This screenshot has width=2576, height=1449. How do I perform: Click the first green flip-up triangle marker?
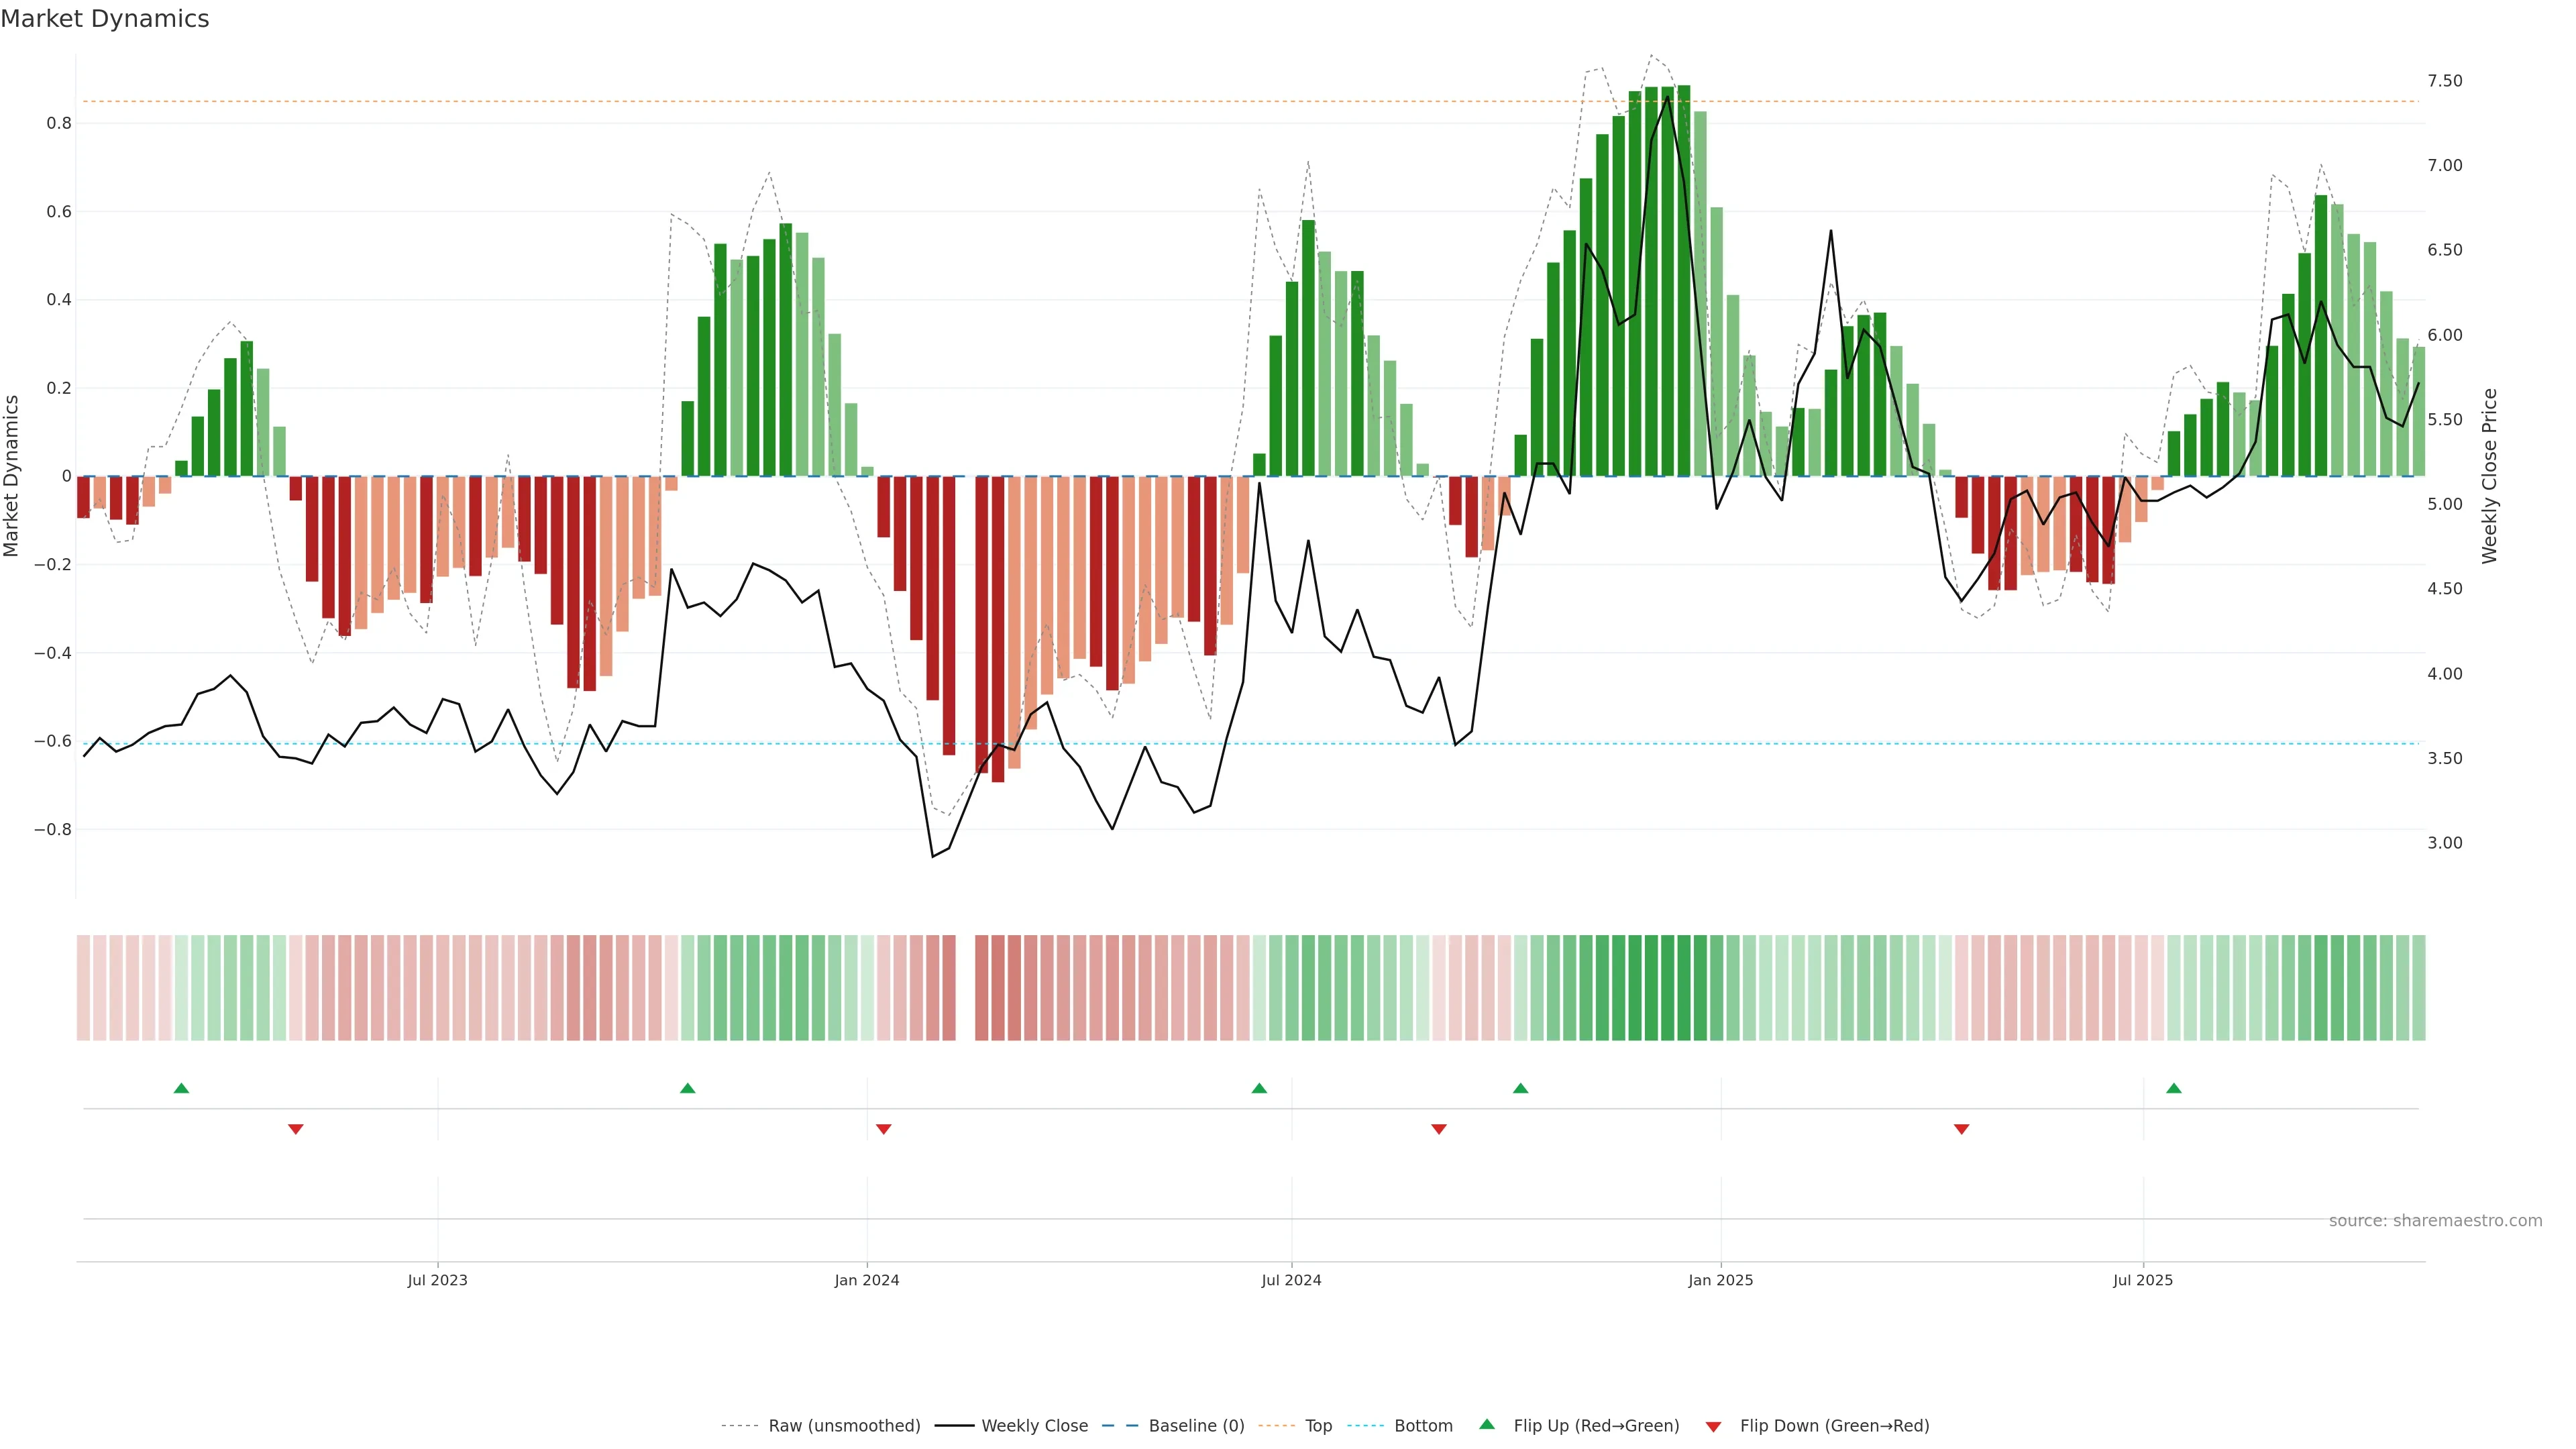pyautogui.click(x=181, y=1088)
